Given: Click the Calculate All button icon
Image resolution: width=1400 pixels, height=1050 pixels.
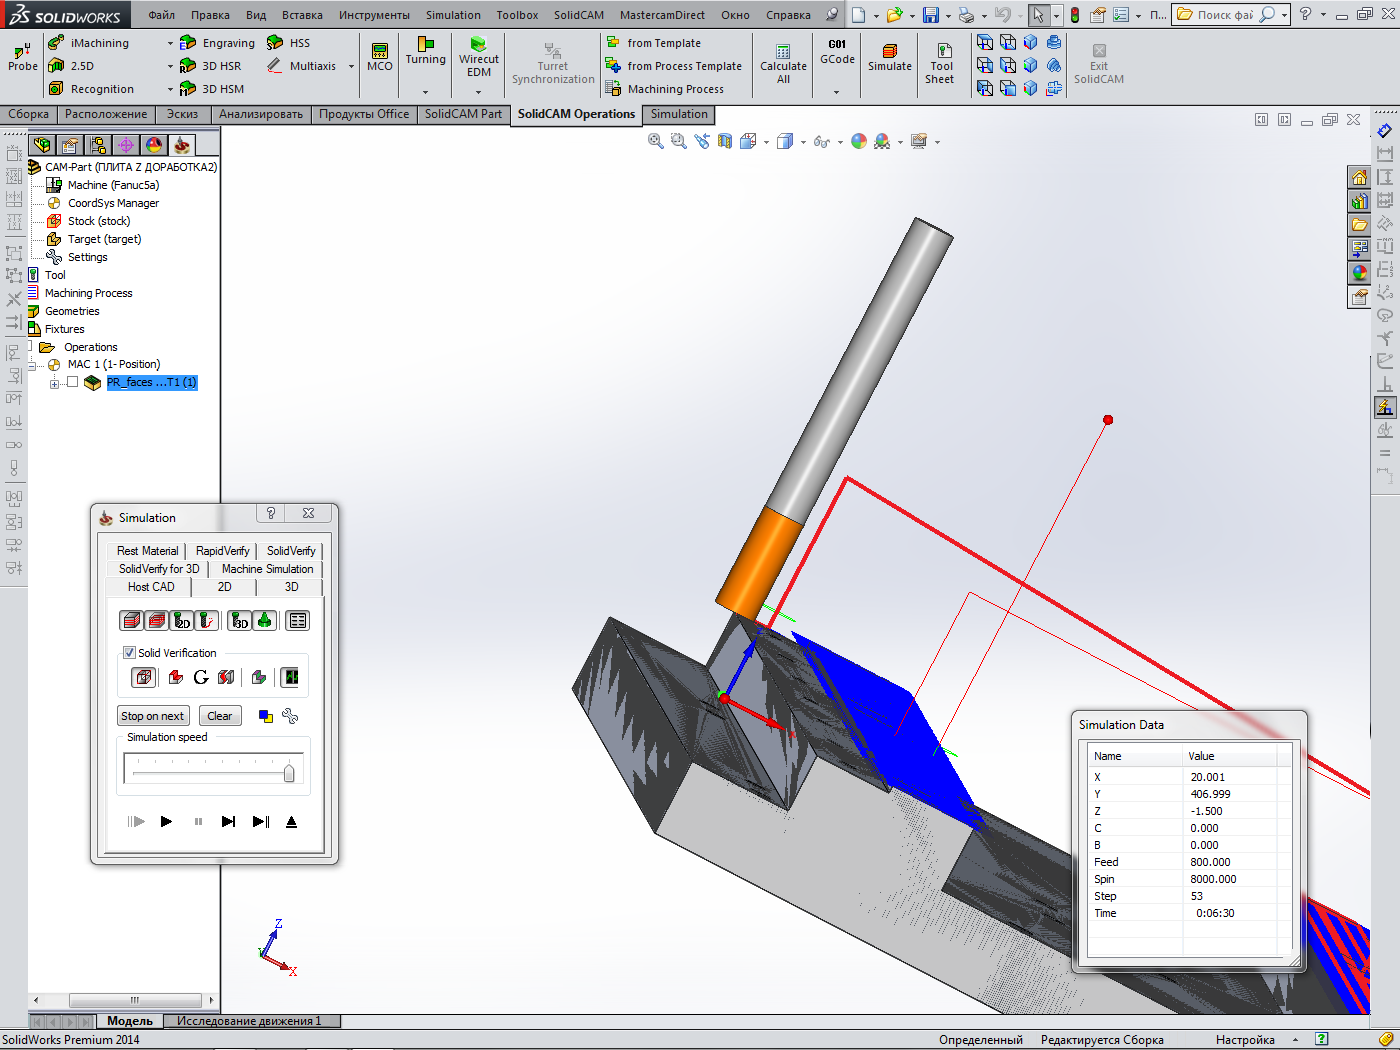Looking at the screenshot, I should pos(783,51).
